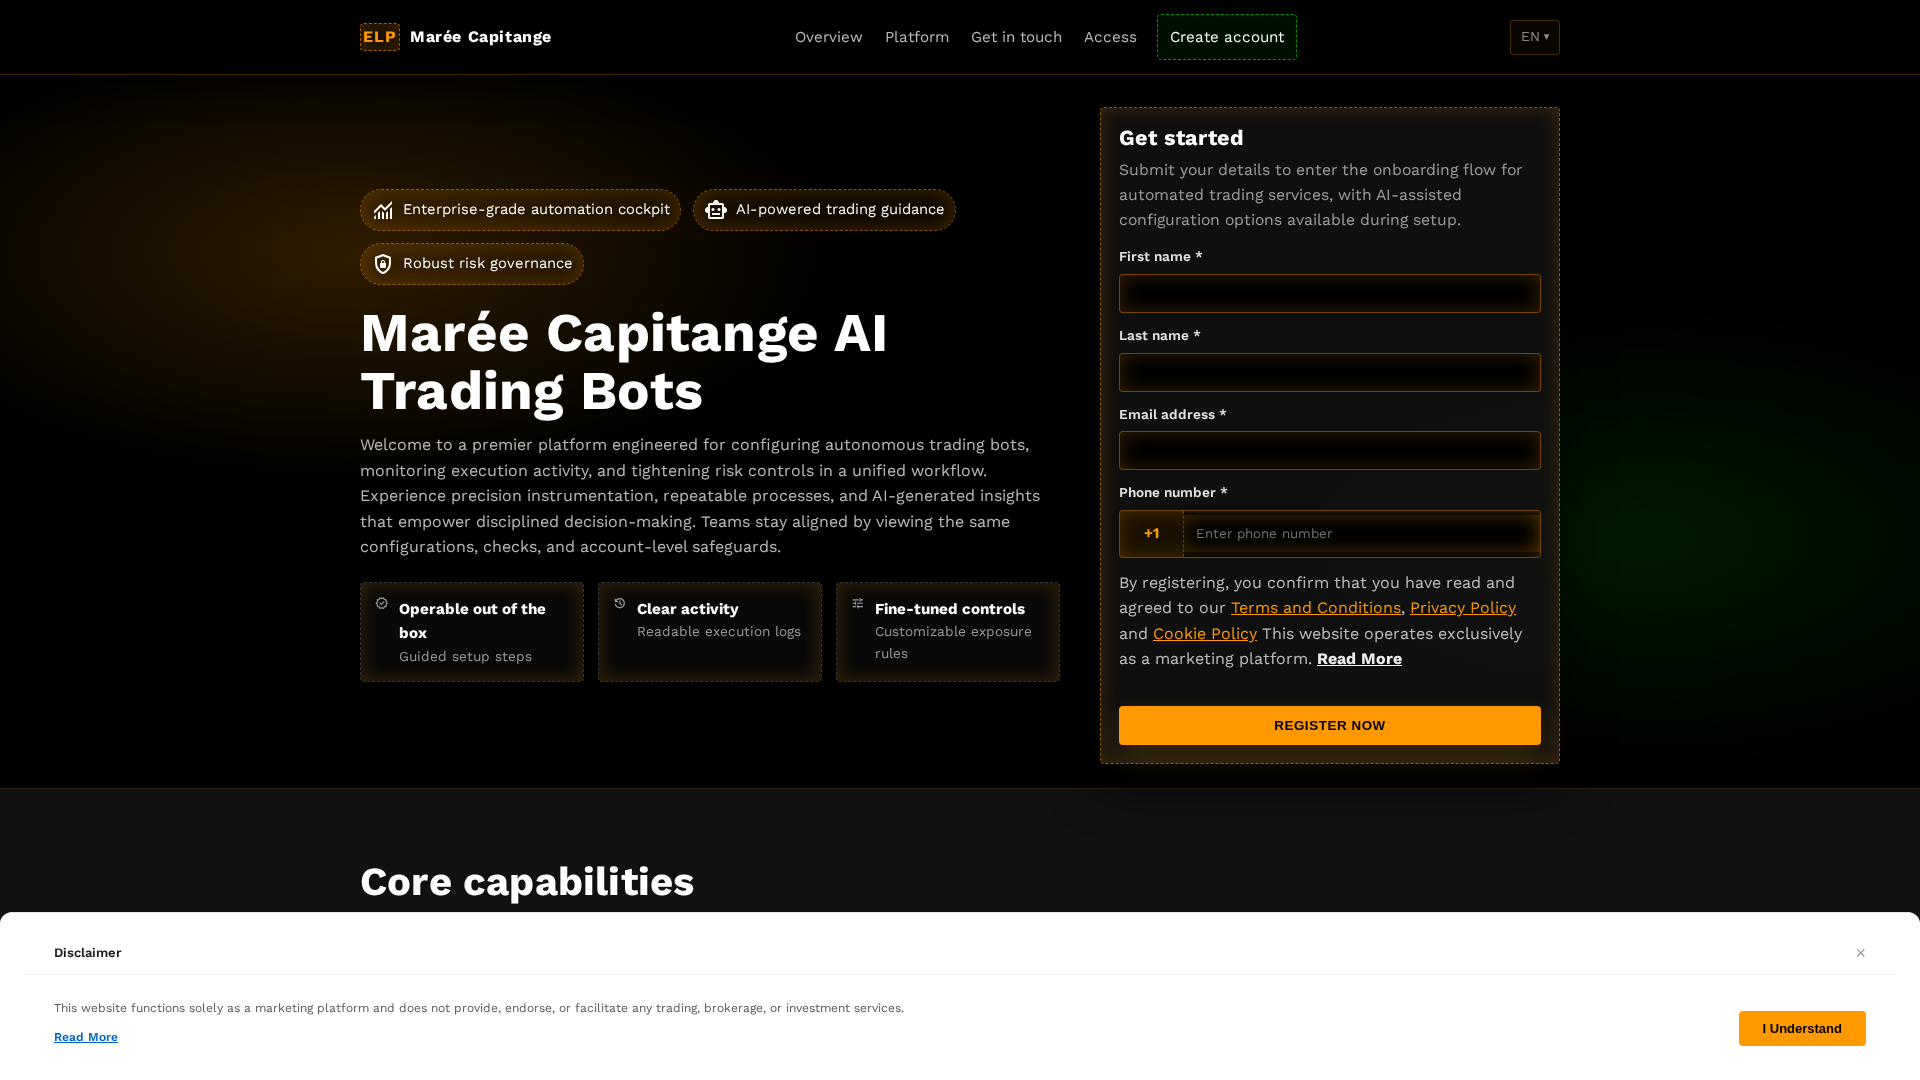Close the Disclaimer banner with the X
Image resolution: width=1920 pixels, height=1080 pixels.
[1861, 953]
